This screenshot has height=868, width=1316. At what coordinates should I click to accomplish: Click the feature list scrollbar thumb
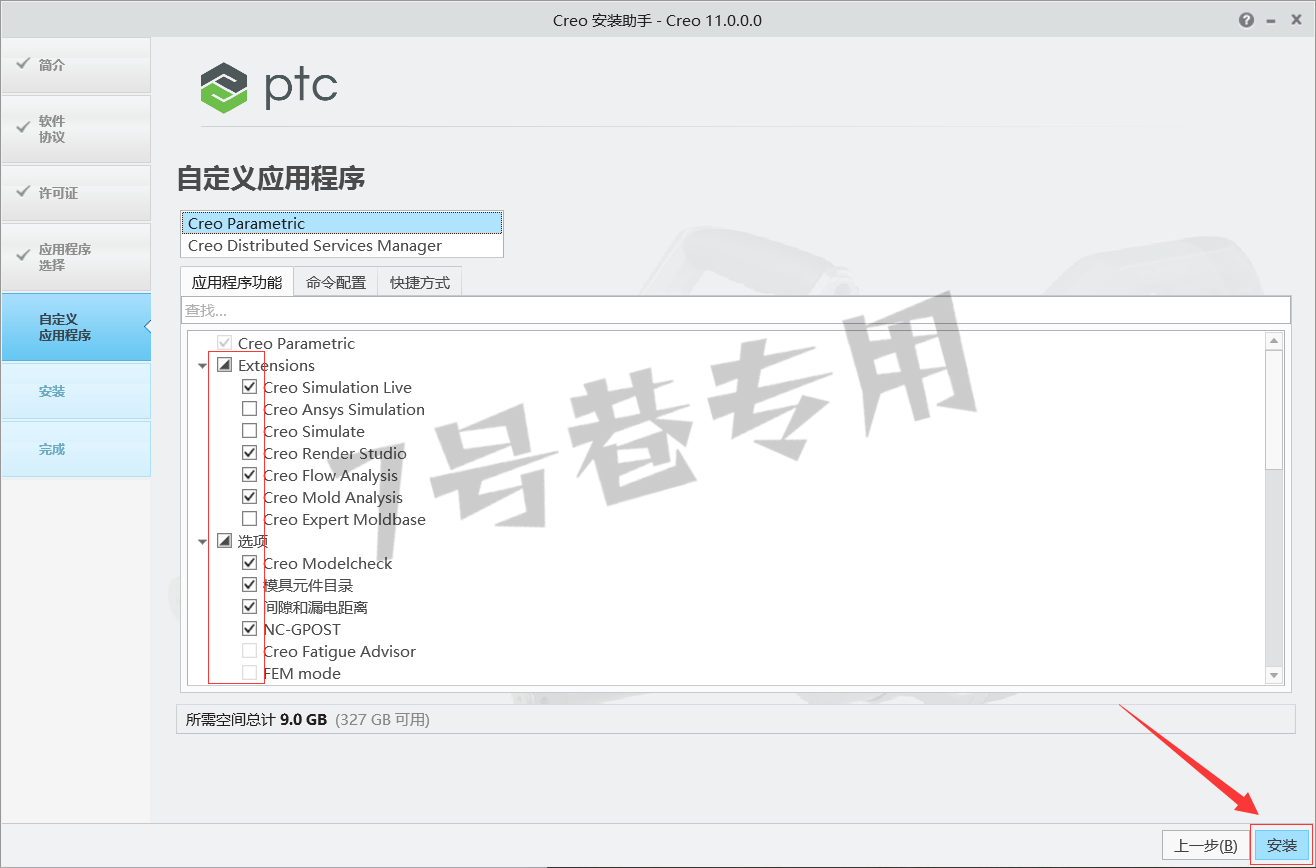tap(1274, 410)
